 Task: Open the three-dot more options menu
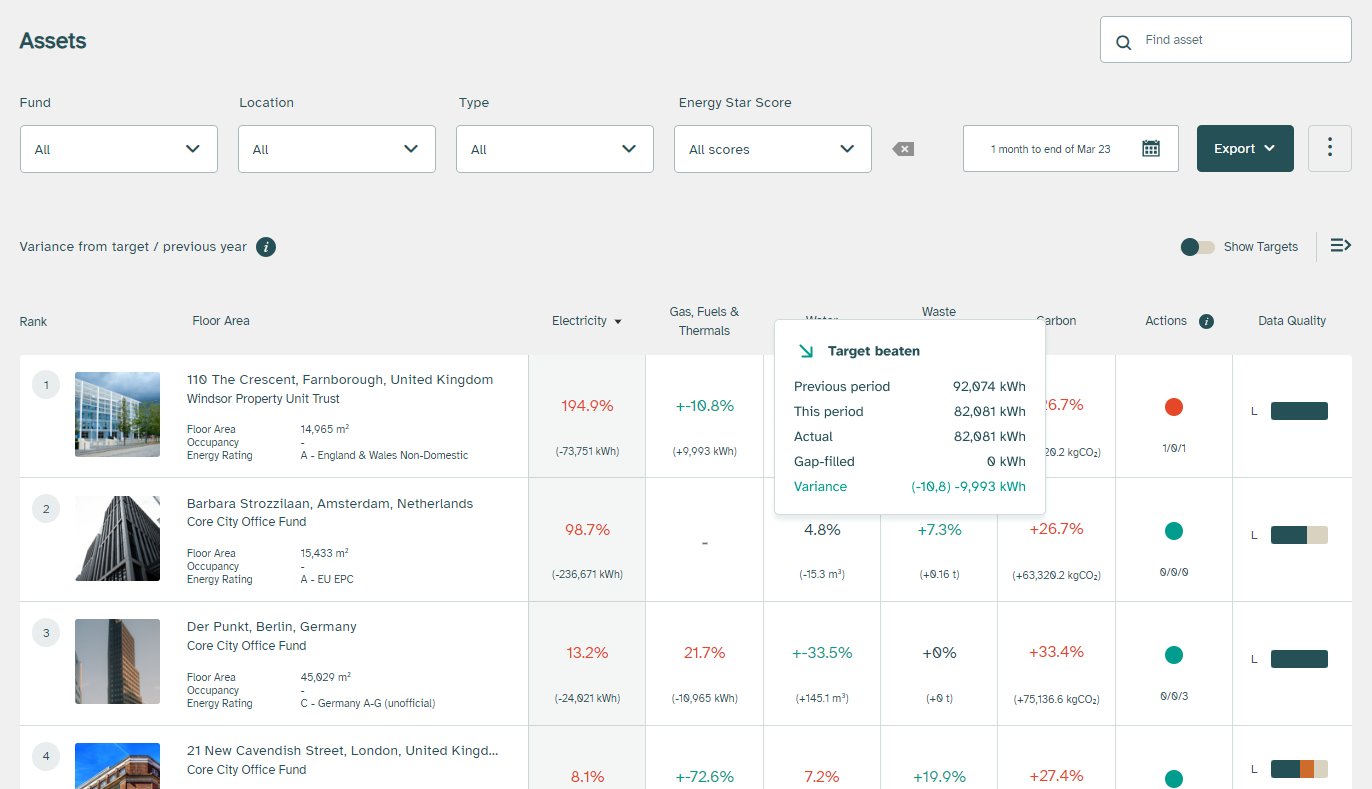[x=1329, y=148]
